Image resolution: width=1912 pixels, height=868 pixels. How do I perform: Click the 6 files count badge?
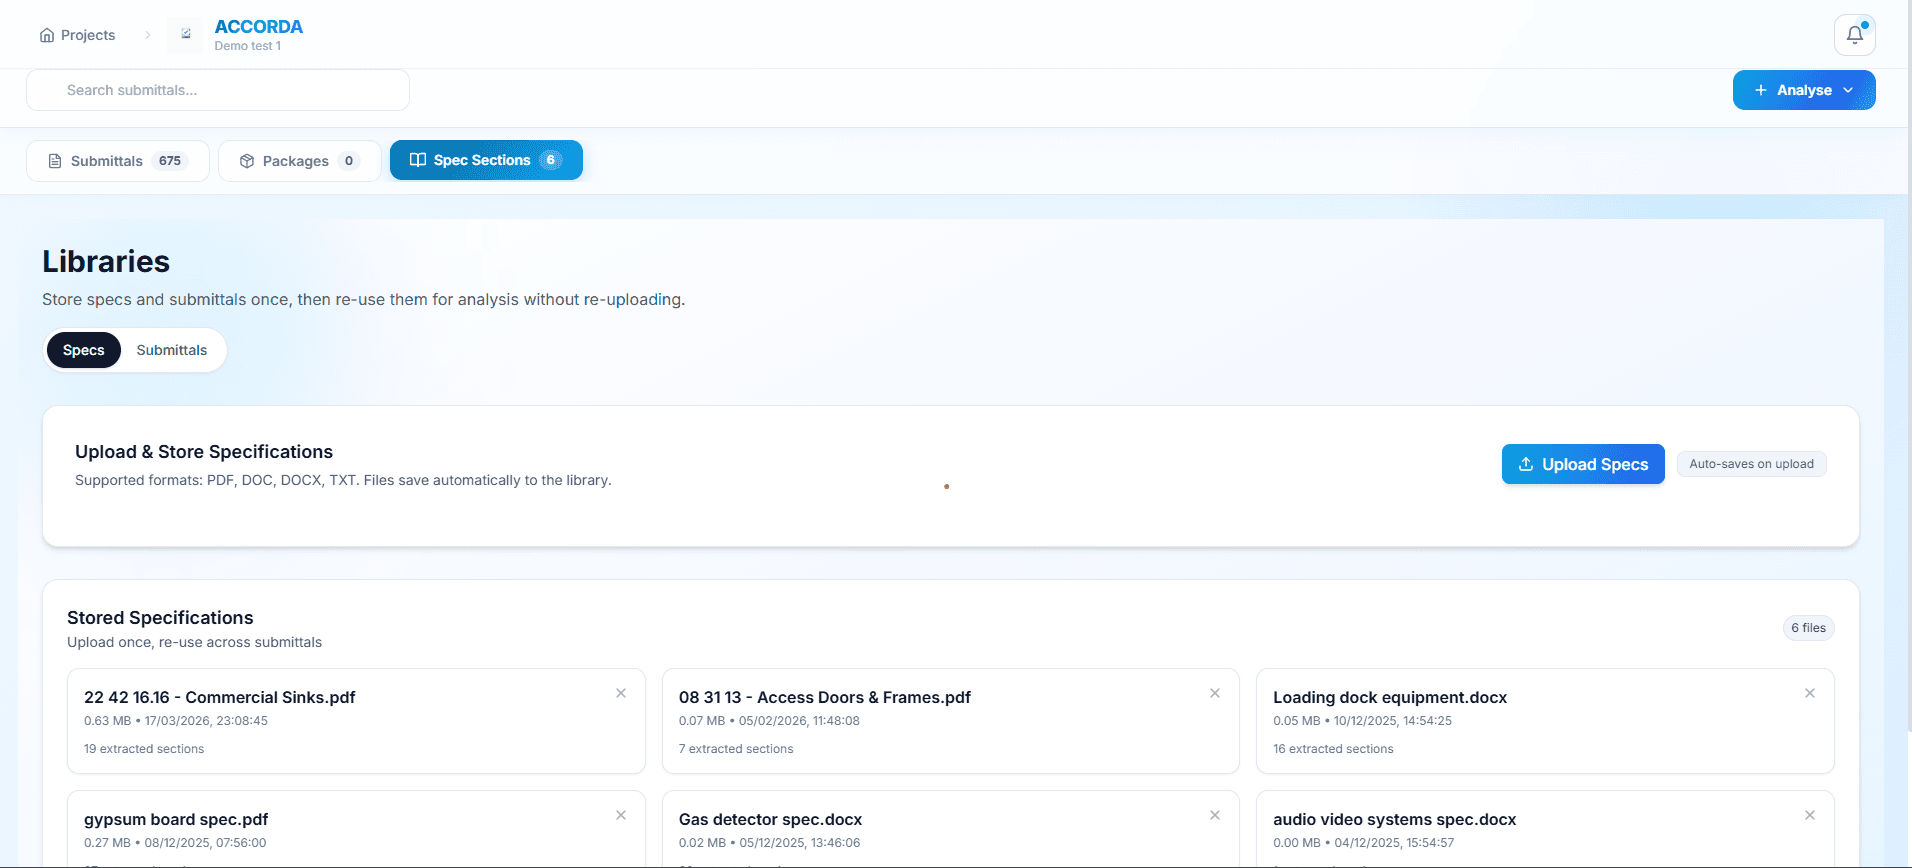(x=1808, y=628)
